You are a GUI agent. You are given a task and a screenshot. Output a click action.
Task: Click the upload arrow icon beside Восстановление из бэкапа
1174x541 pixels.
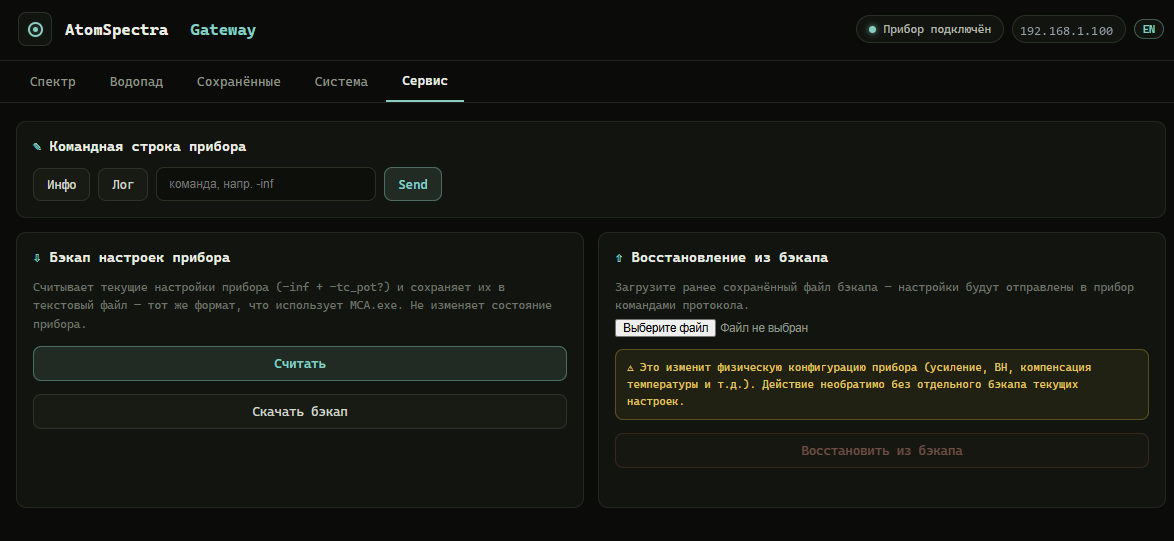[x=619, y=257]
